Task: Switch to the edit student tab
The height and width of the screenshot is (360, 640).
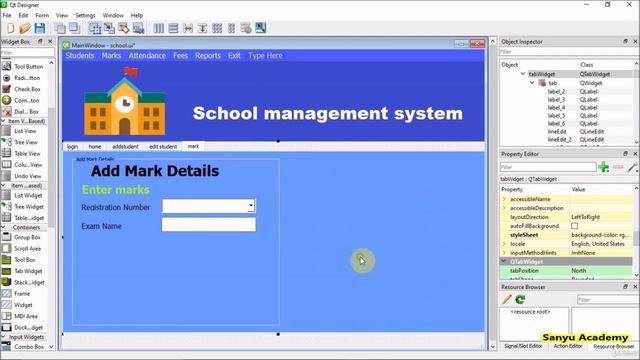Action: click(163, 147)
